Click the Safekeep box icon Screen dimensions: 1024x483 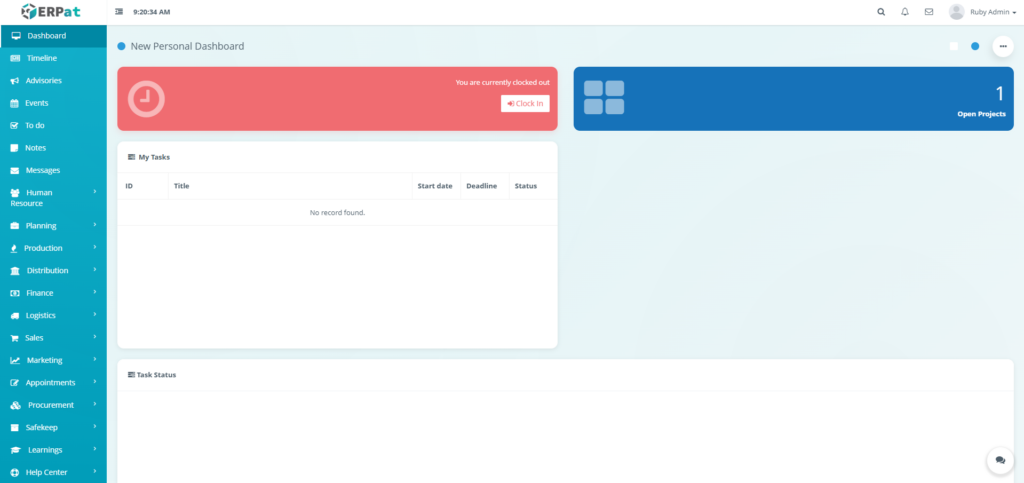click(x=14, y=428)
